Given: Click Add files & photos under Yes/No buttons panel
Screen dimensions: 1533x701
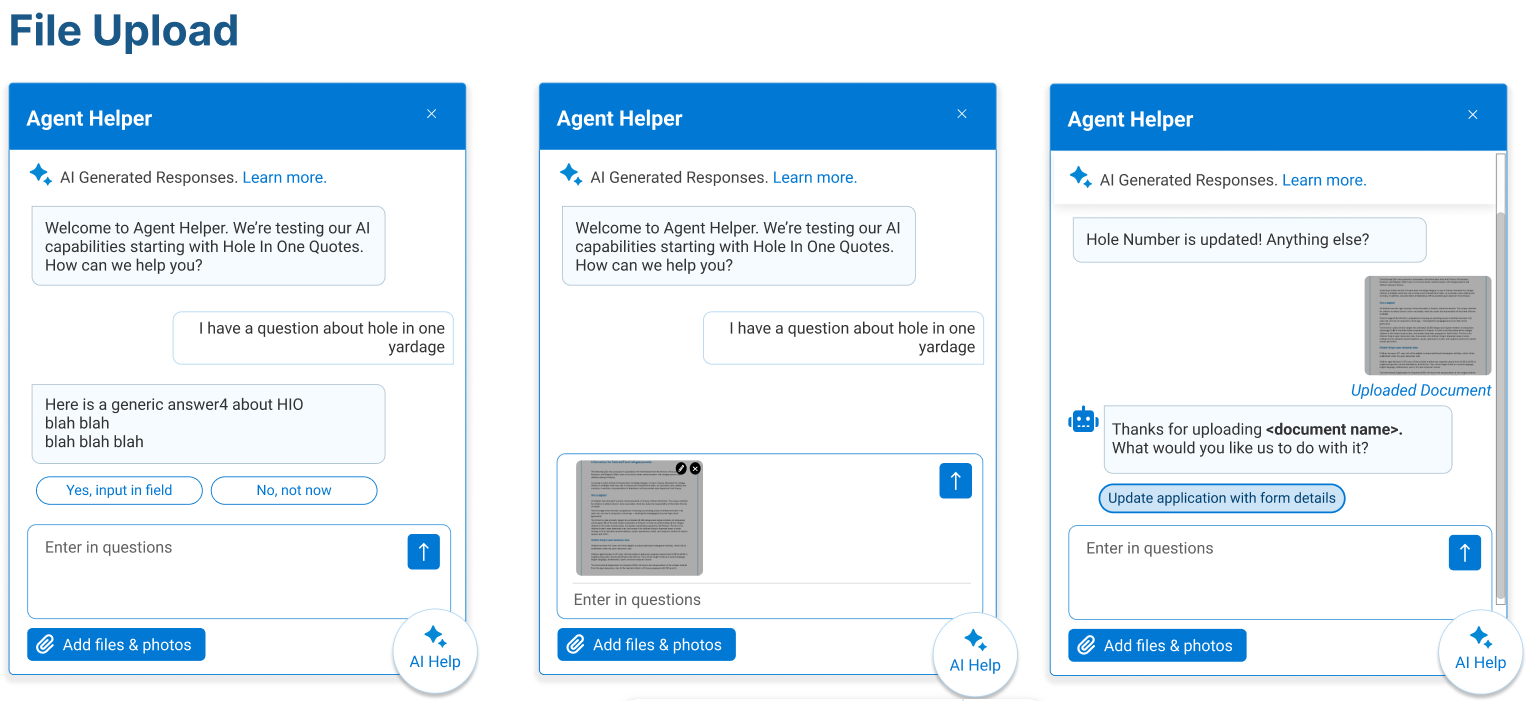Looking at the screenshot, I should [116, 645].
